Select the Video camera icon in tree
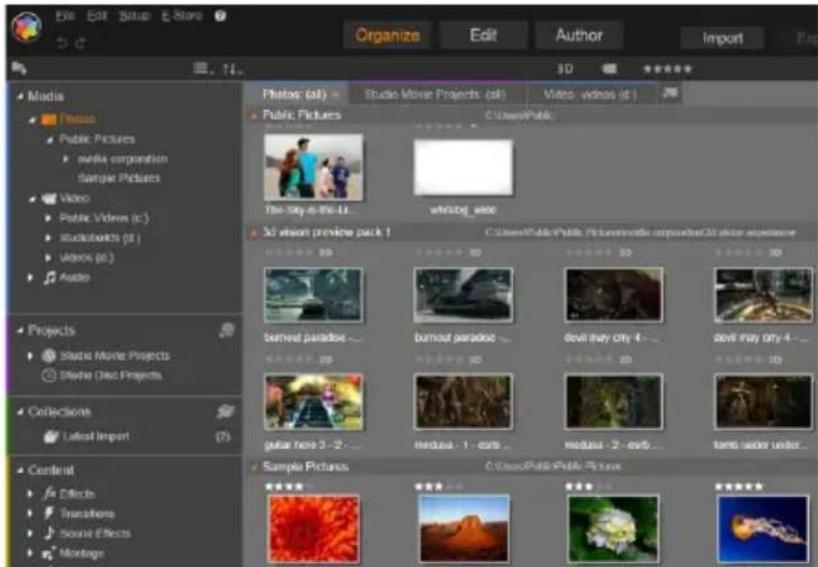Image resolution: width=818 pixels, height=567 pixels. (49, 199)
